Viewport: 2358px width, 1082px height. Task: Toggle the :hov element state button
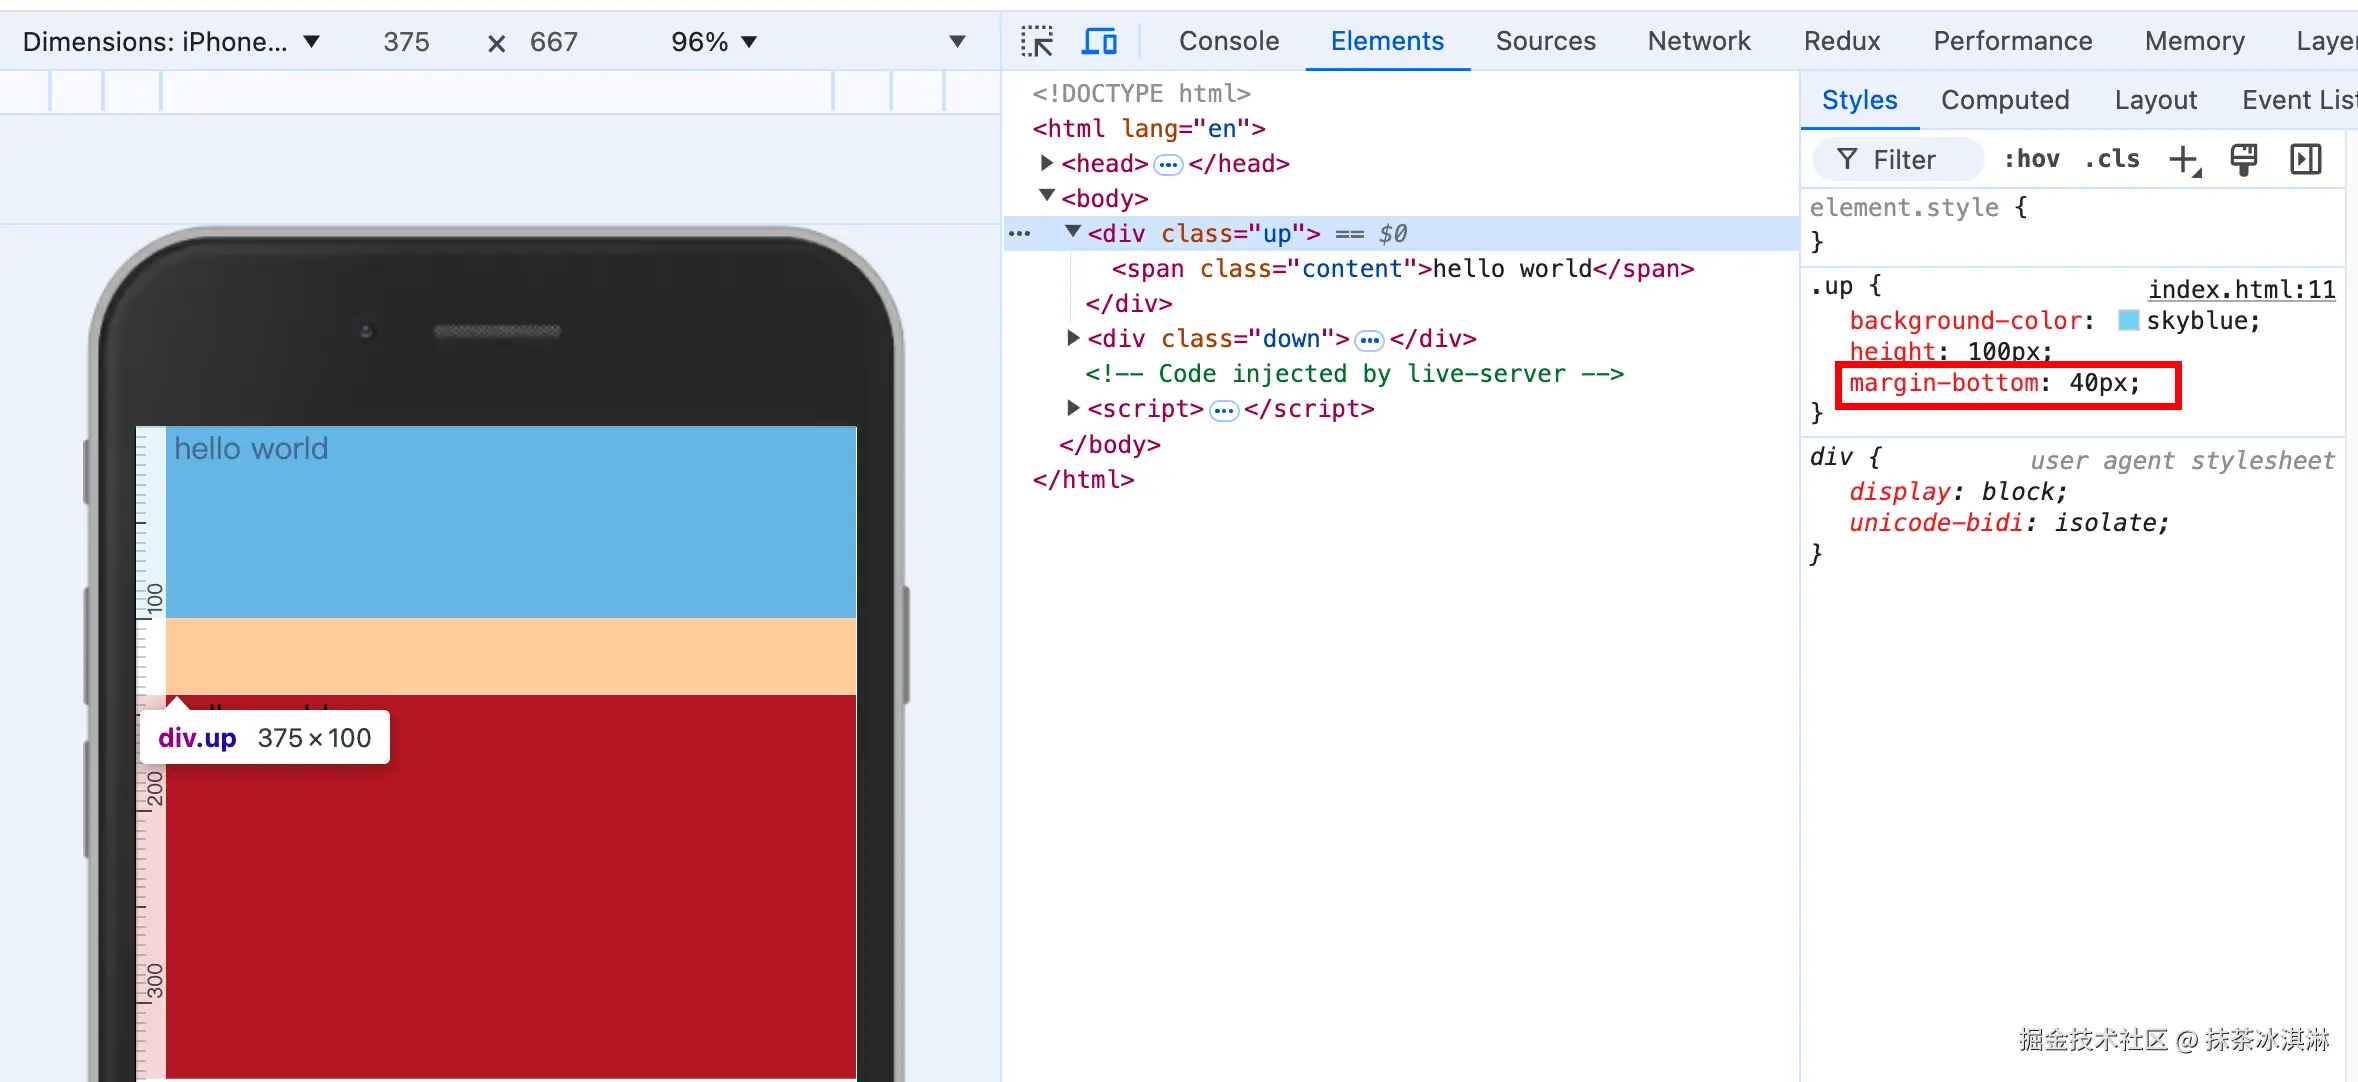pos(2031,159)
